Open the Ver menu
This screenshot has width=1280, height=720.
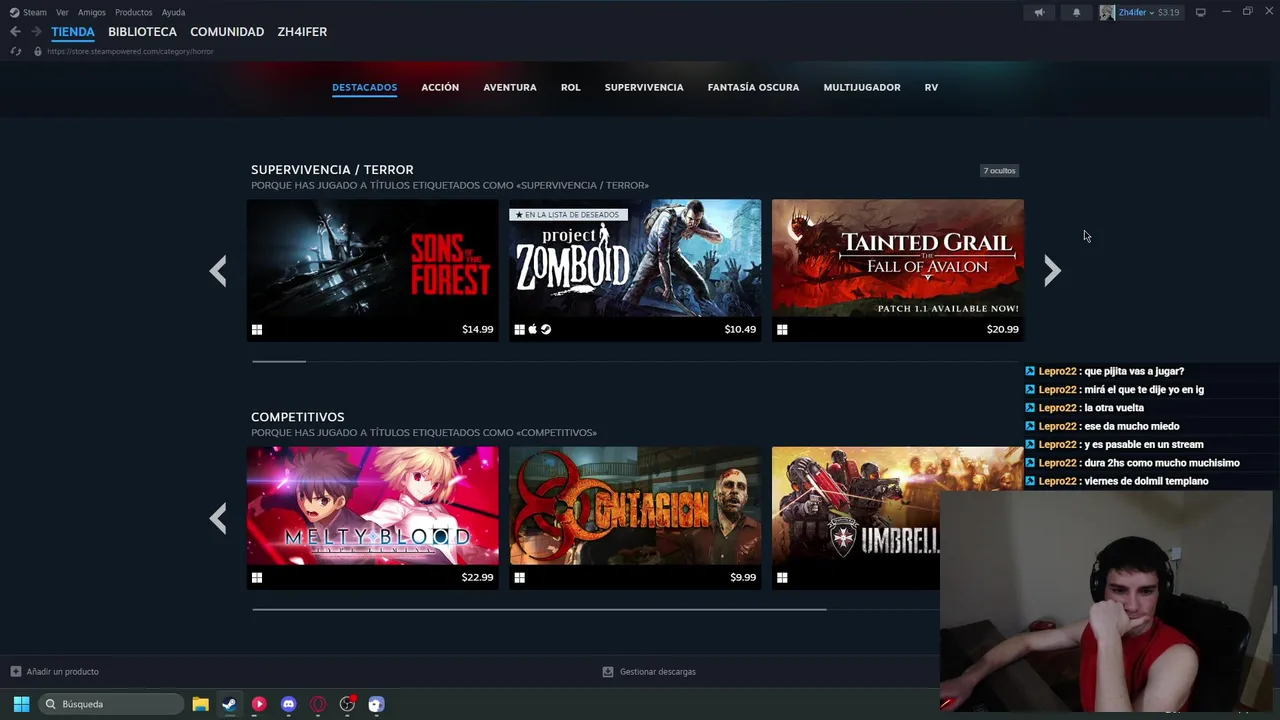tap(62, 12)
